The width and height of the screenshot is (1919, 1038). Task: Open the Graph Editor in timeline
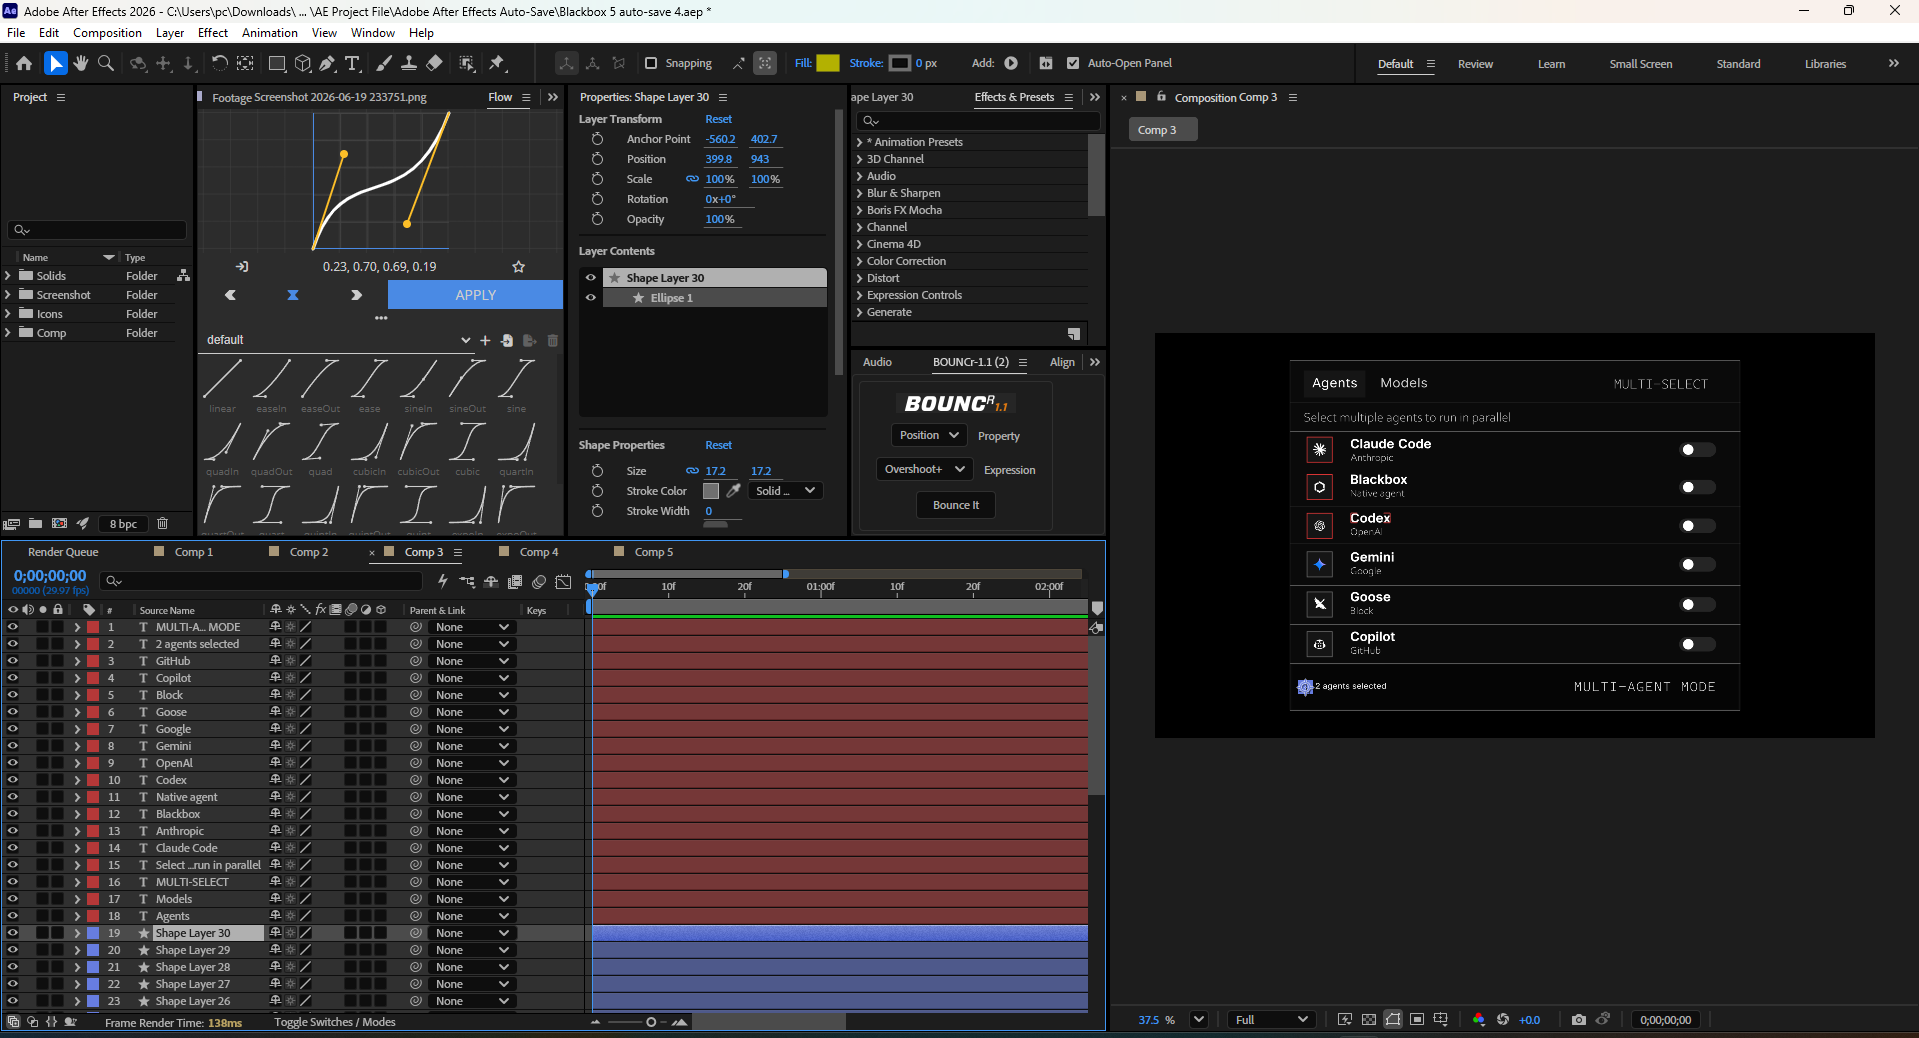tap(564, 581)
